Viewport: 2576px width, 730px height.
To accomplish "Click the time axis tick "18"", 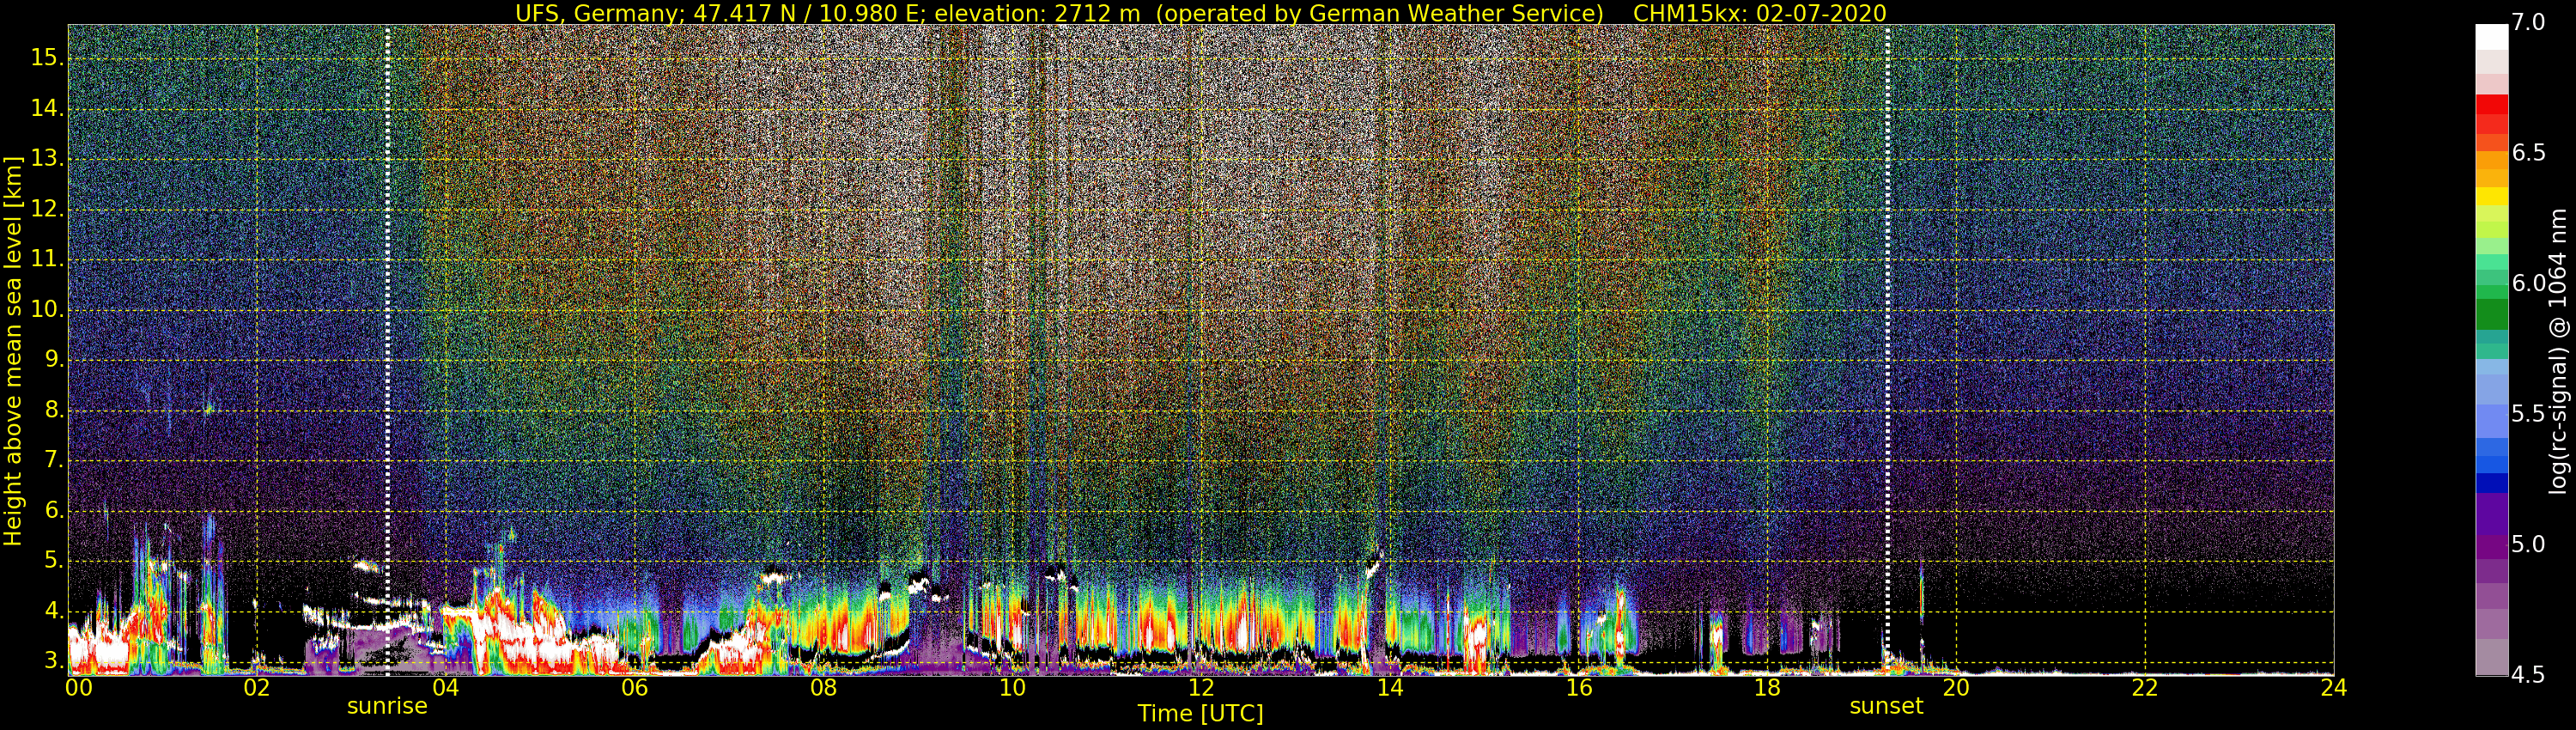I will pyautogui.click(x=1767, y=688).
